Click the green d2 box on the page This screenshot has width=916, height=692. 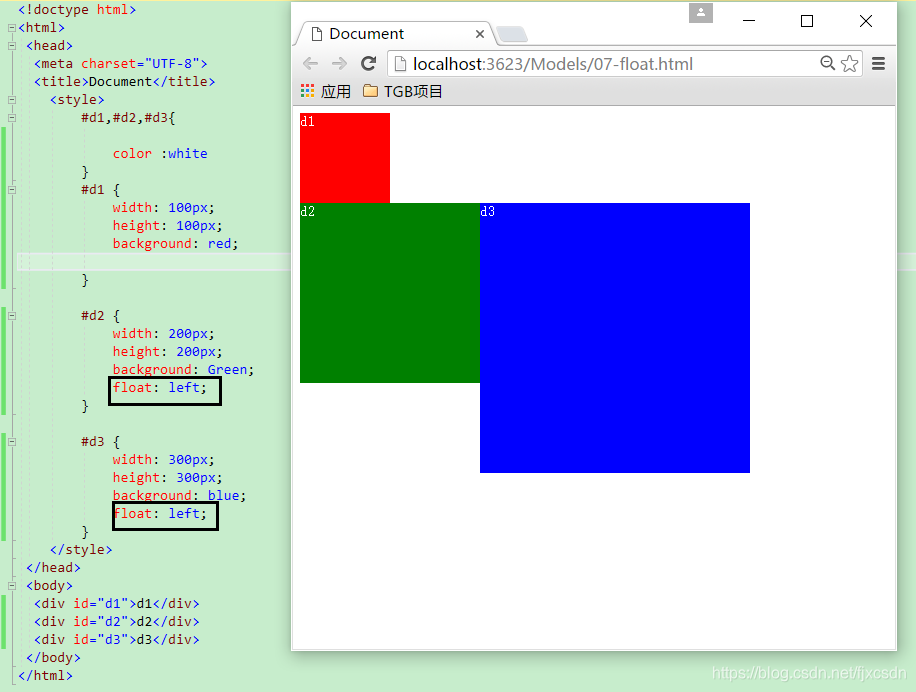390,293
